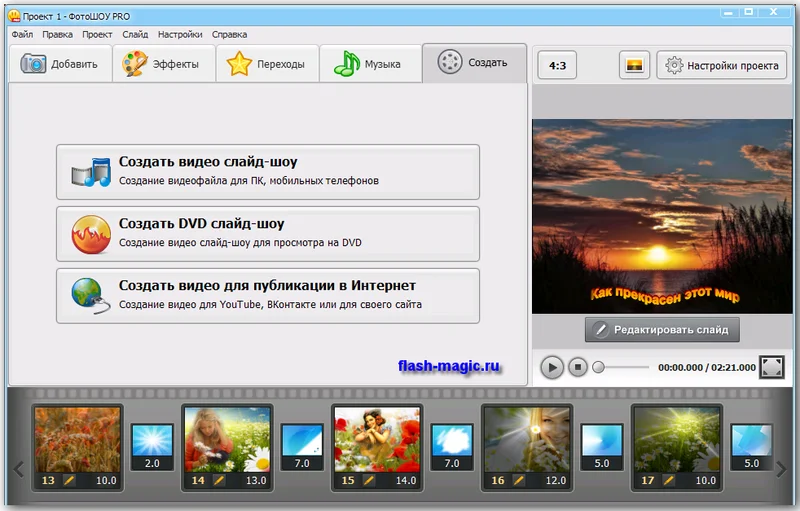The image size is (800, 511).
Task: Click Редактировать слайд button
Action: coord(661,329)
